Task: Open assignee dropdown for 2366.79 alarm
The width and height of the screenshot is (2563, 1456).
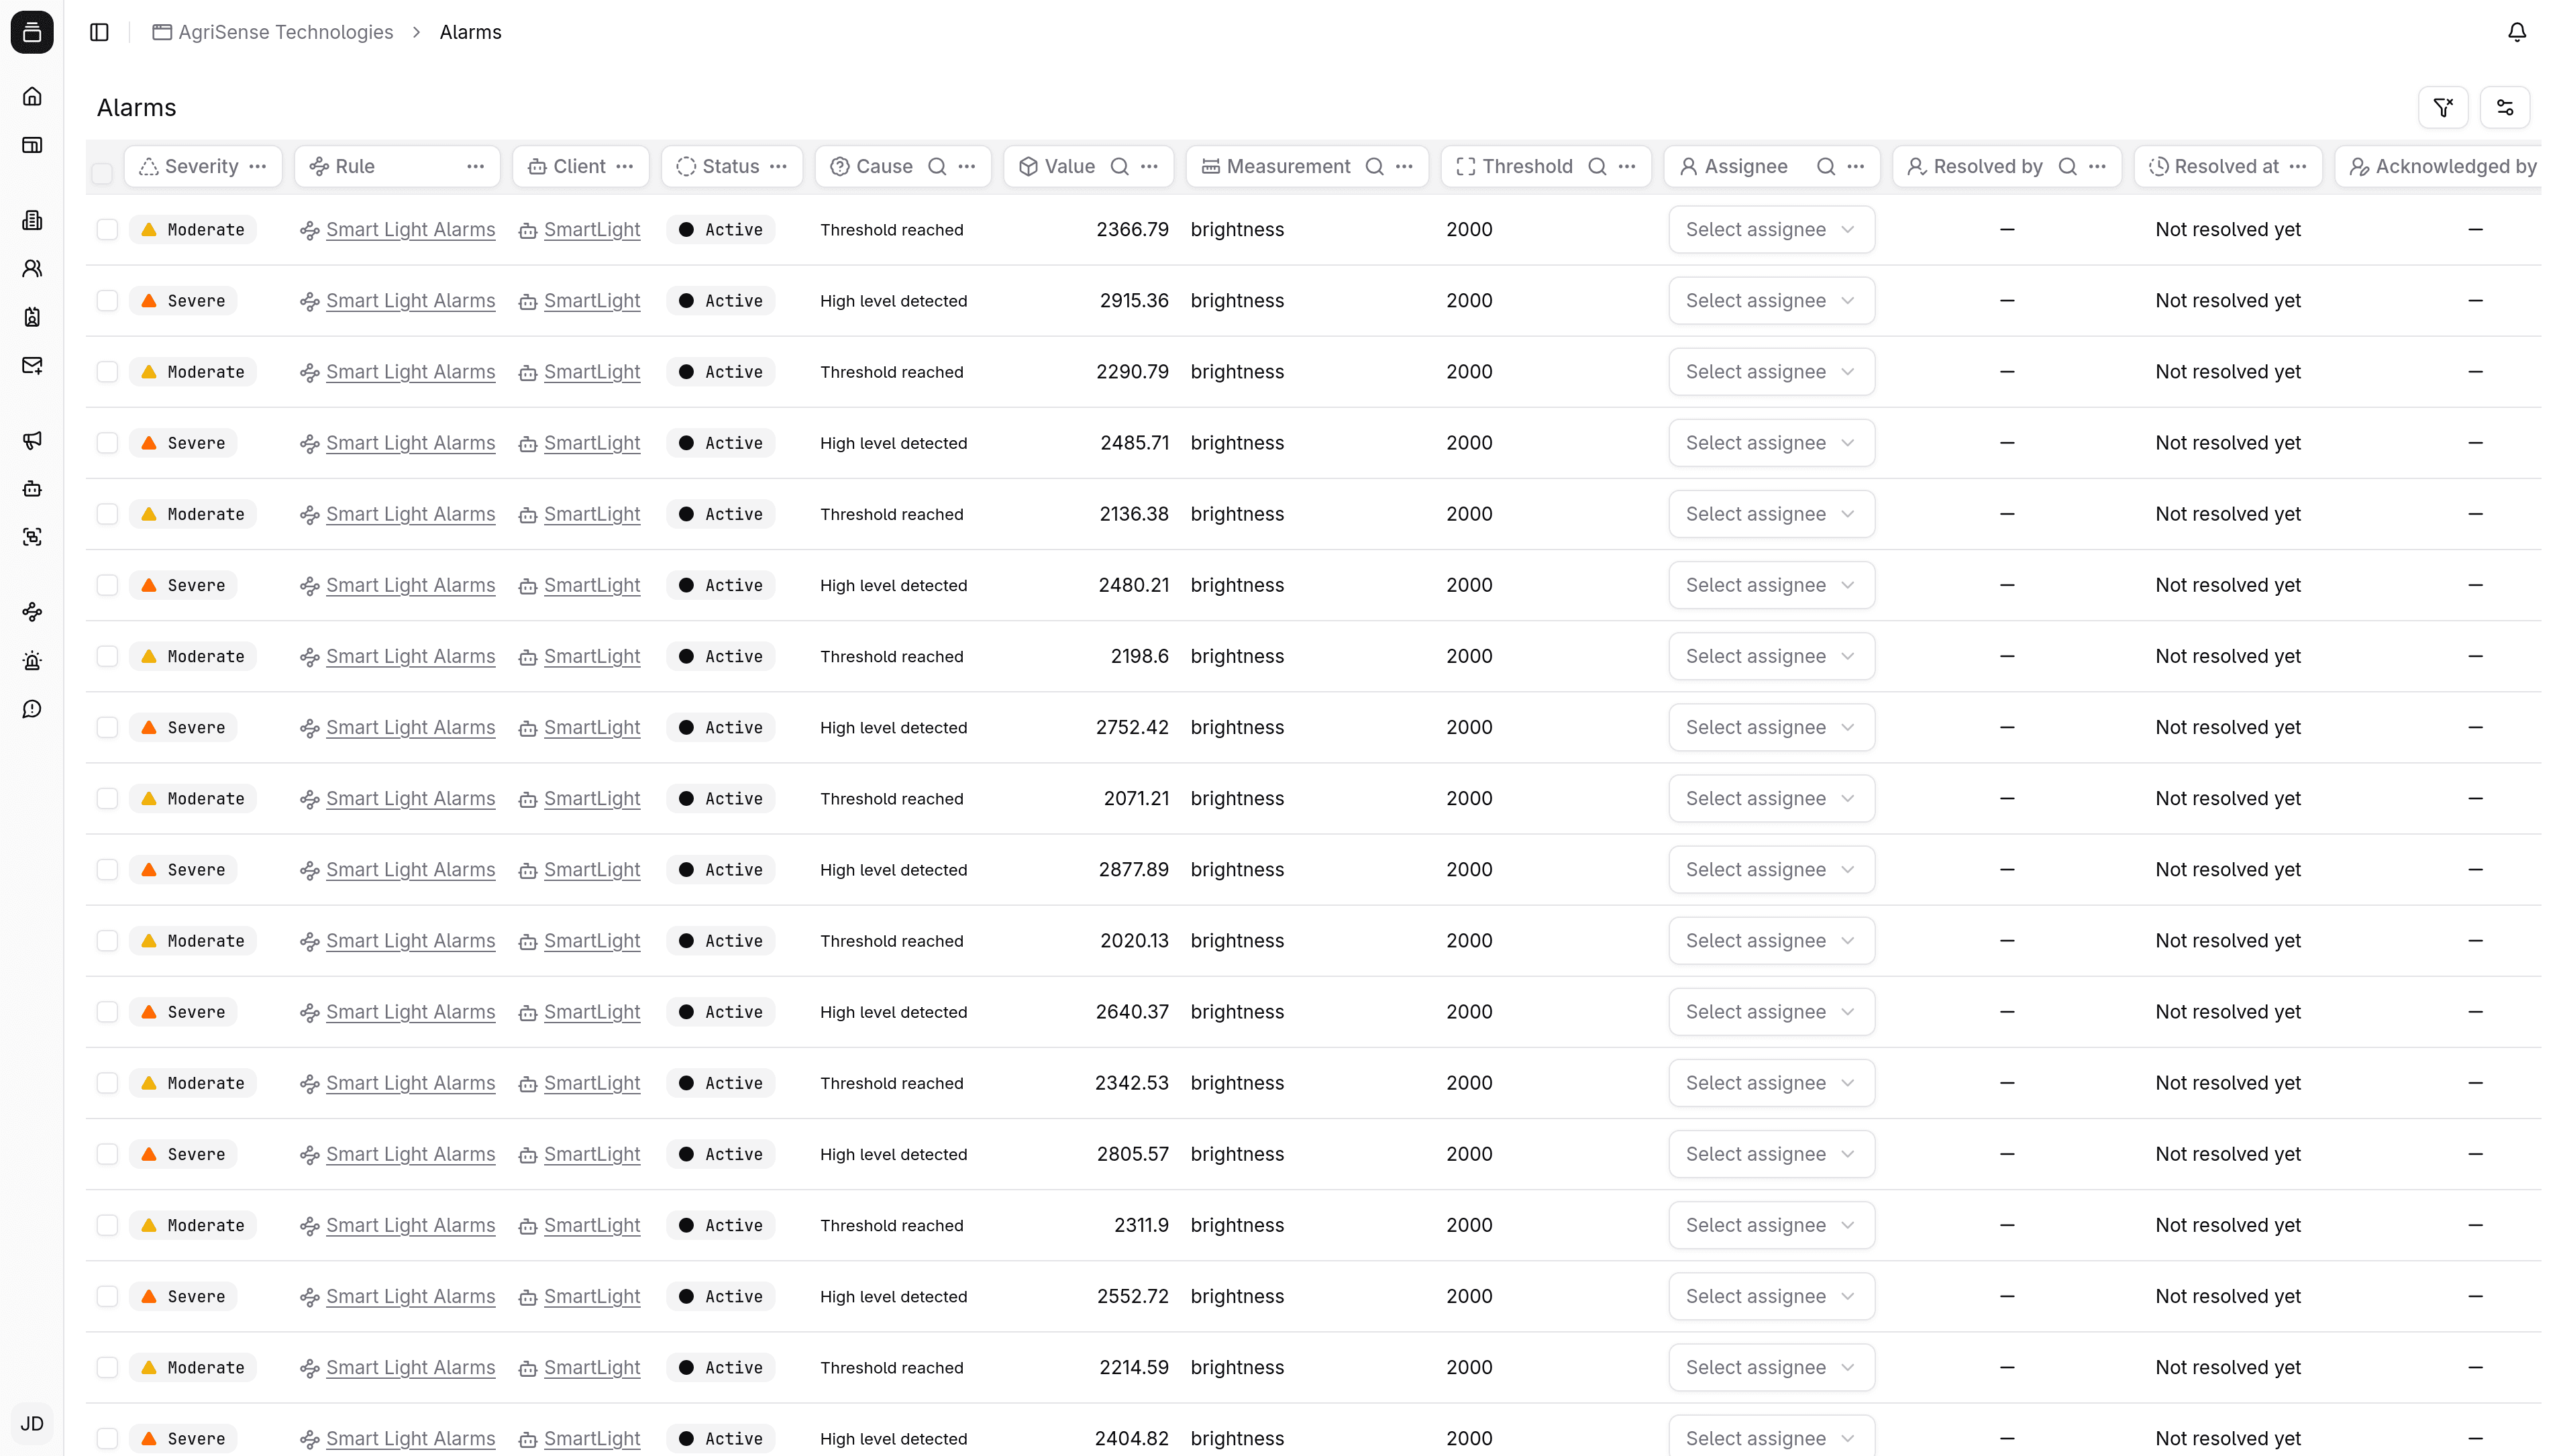Action: (x=1770, y=229)
